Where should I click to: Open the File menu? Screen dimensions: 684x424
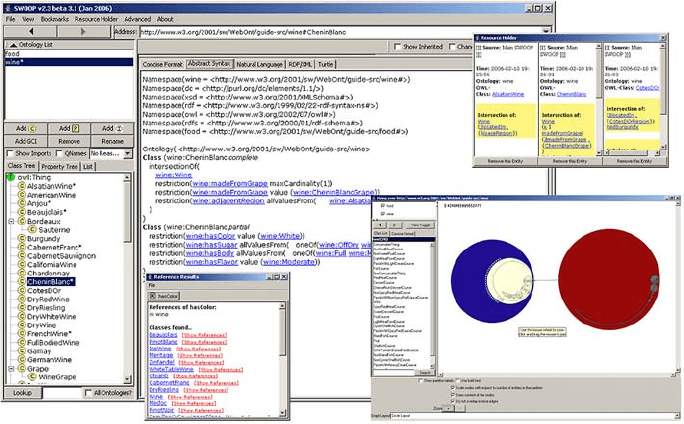pos(10,19)
